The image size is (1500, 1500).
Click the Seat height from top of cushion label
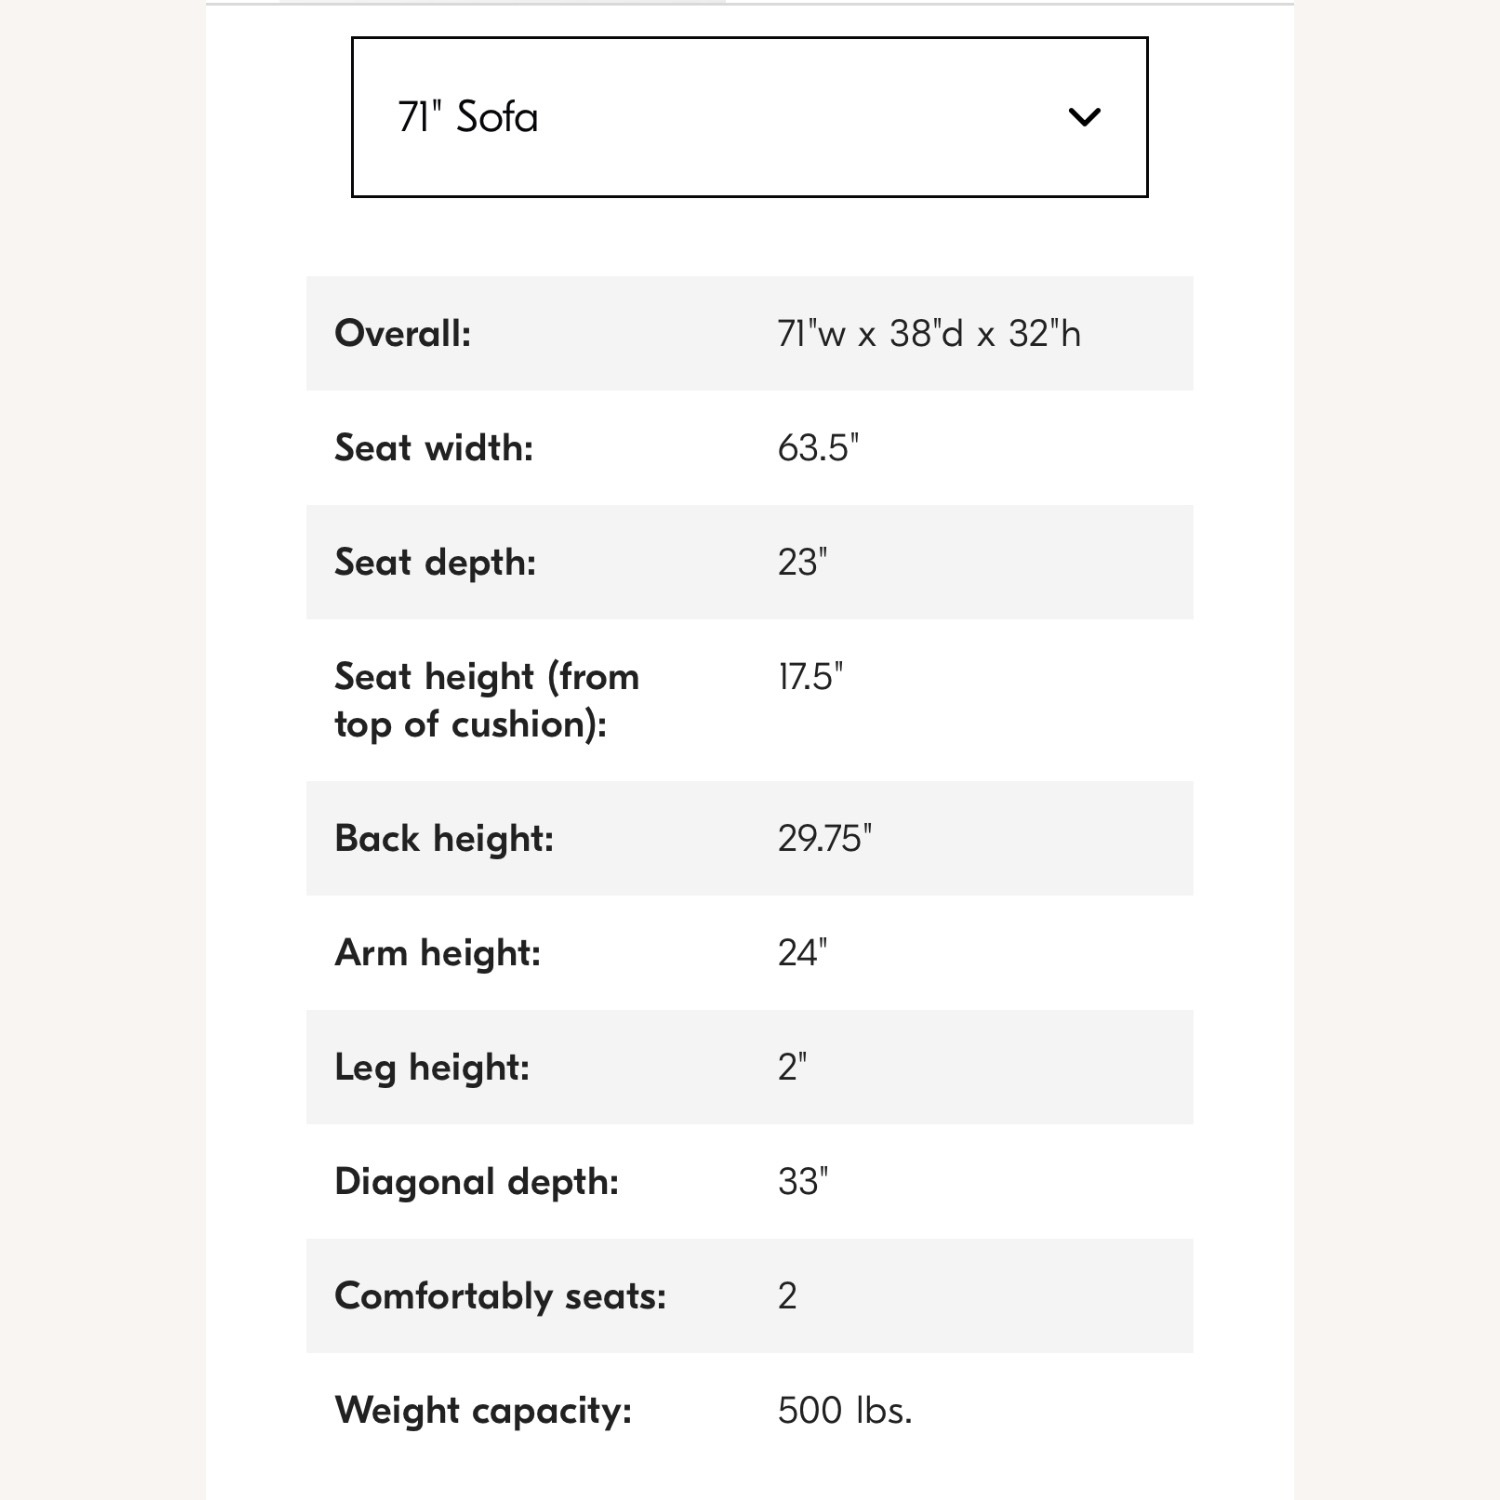(x=486, y=700)
